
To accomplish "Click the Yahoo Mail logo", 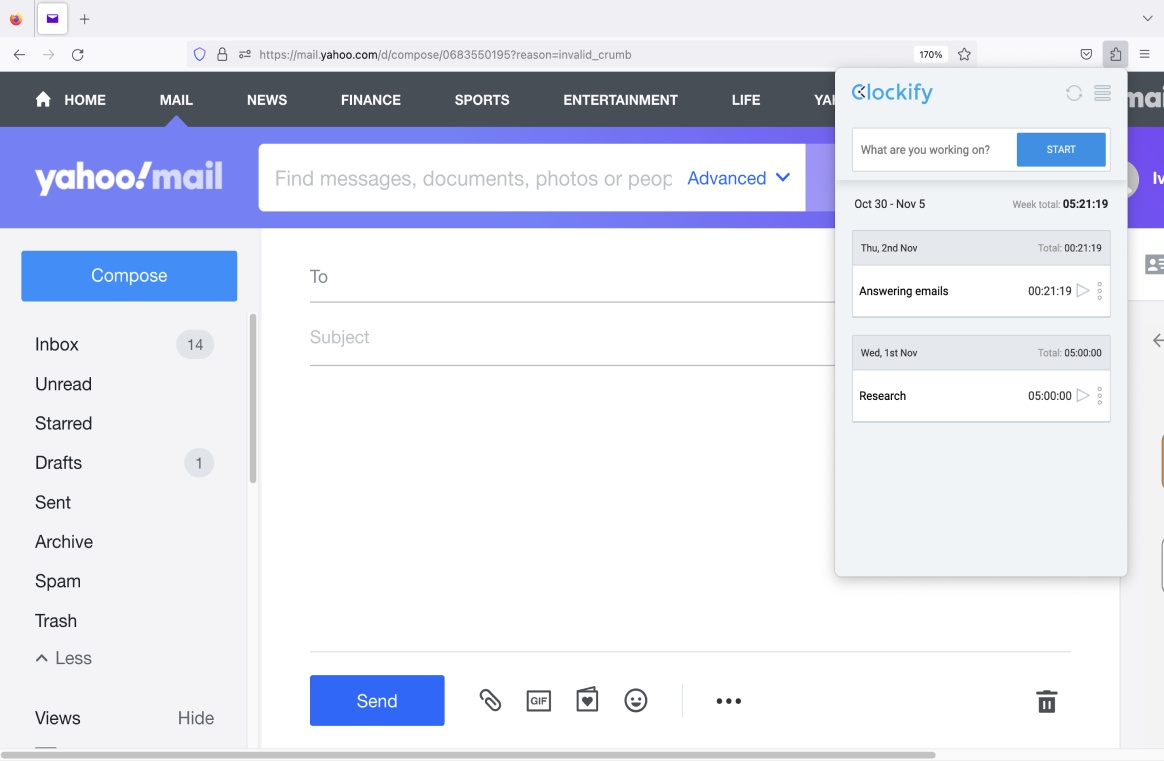I will tap(128, 177).
